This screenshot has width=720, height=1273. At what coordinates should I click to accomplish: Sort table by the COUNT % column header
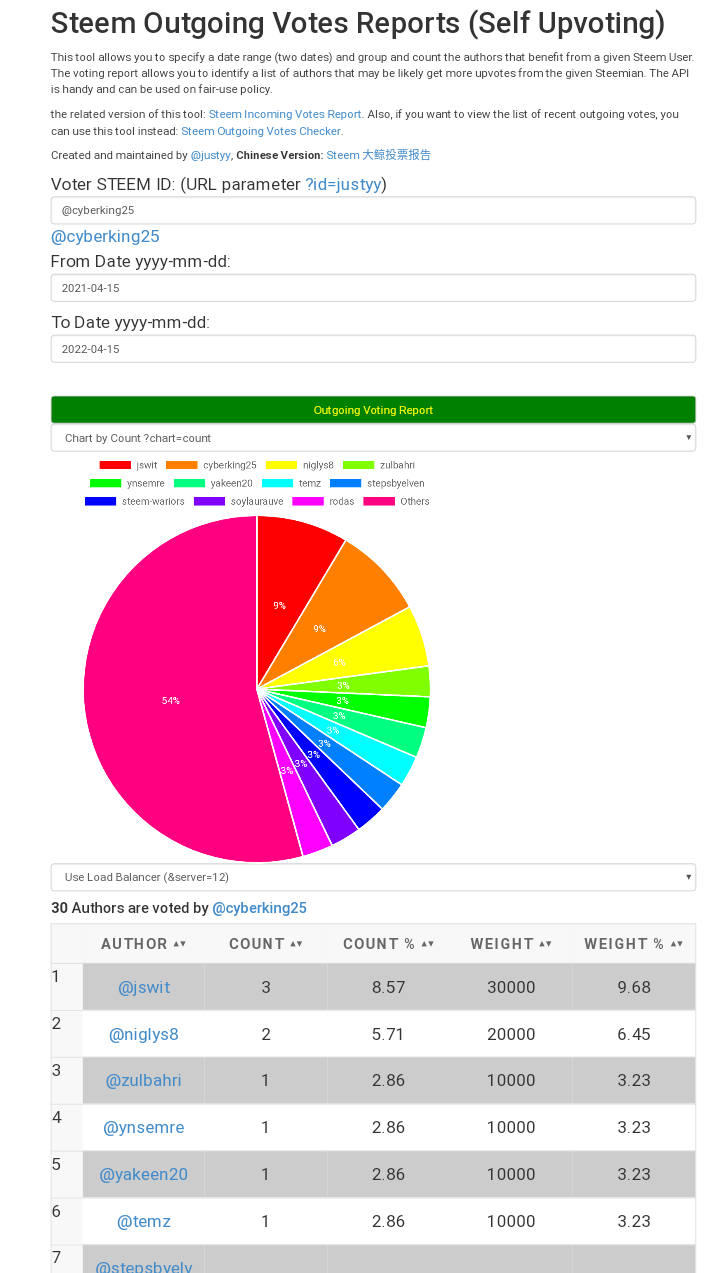point(389,944)
